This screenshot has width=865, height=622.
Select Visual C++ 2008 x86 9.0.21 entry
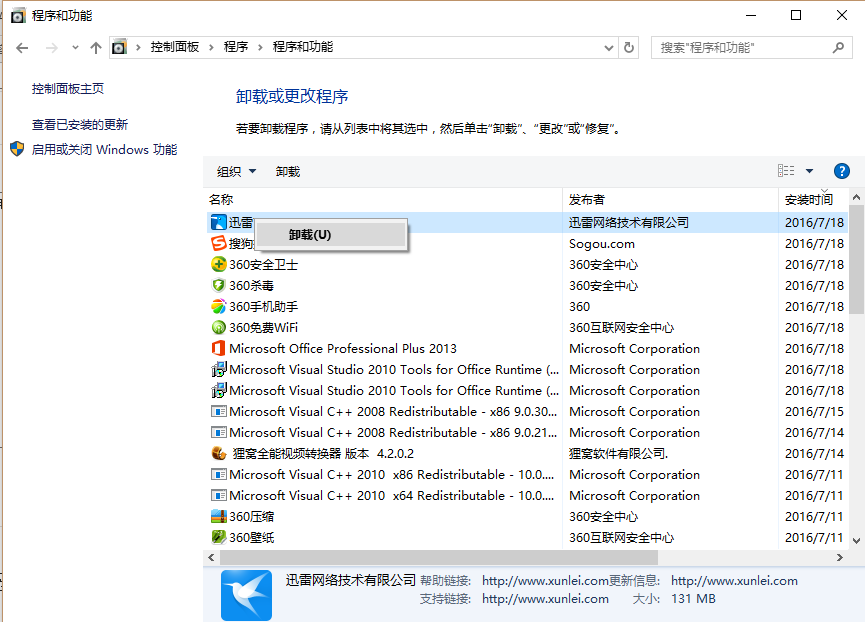(393, 432)
